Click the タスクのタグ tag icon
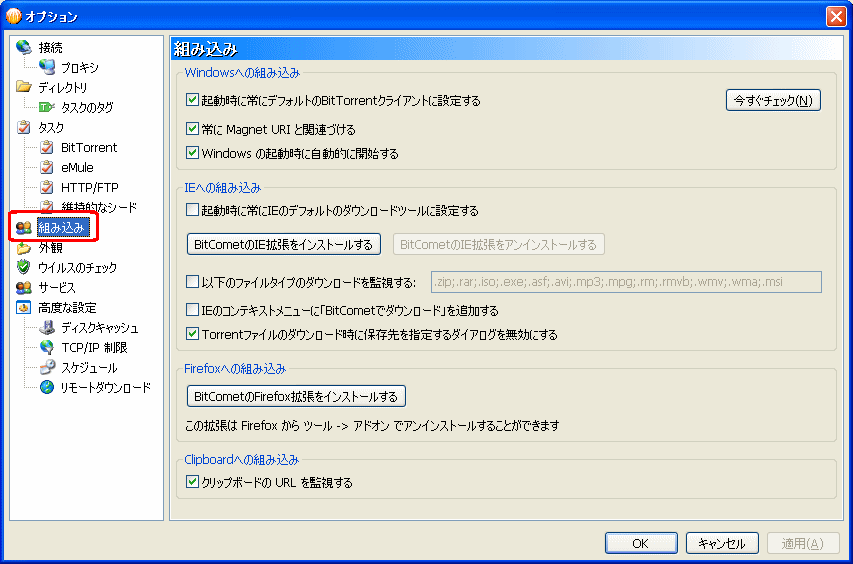This screenshot has width=853, height=564. 47,107
